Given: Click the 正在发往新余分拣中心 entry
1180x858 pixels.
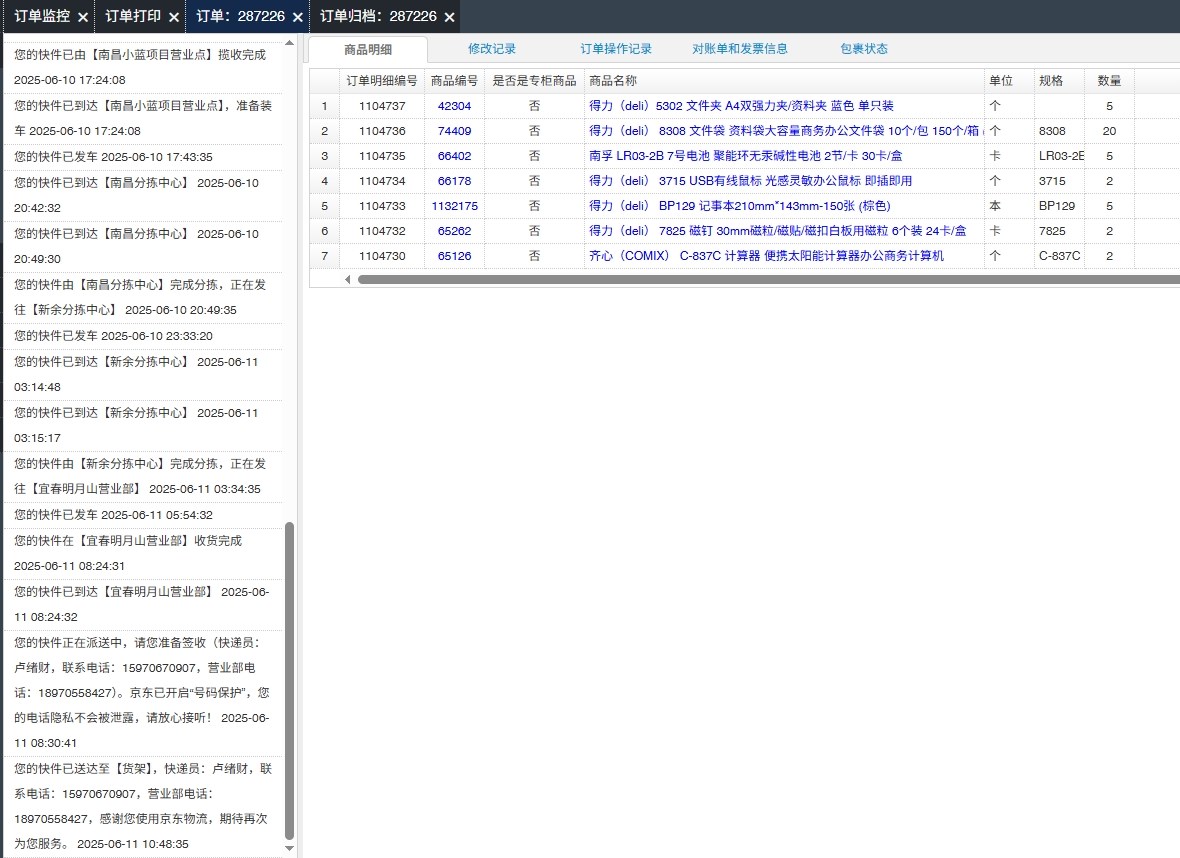Looking at the screenshot, I should [x=143, y=297].
